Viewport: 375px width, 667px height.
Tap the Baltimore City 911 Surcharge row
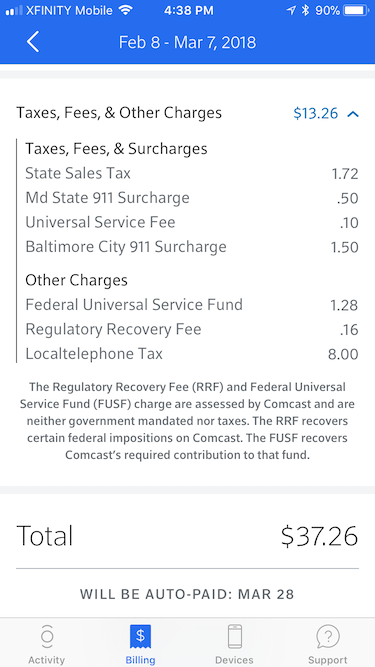tap(192, 247)
